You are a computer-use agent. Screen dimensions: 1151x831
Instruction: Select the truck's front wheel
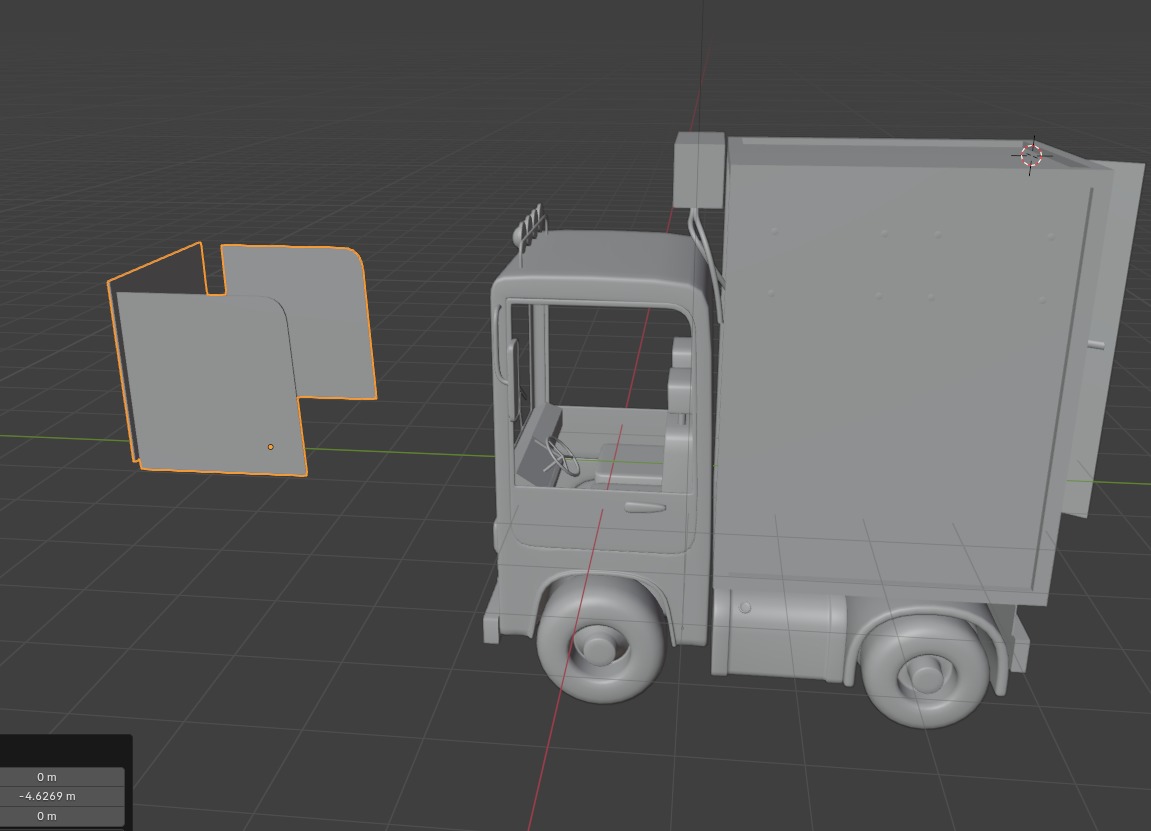point(600,640)
